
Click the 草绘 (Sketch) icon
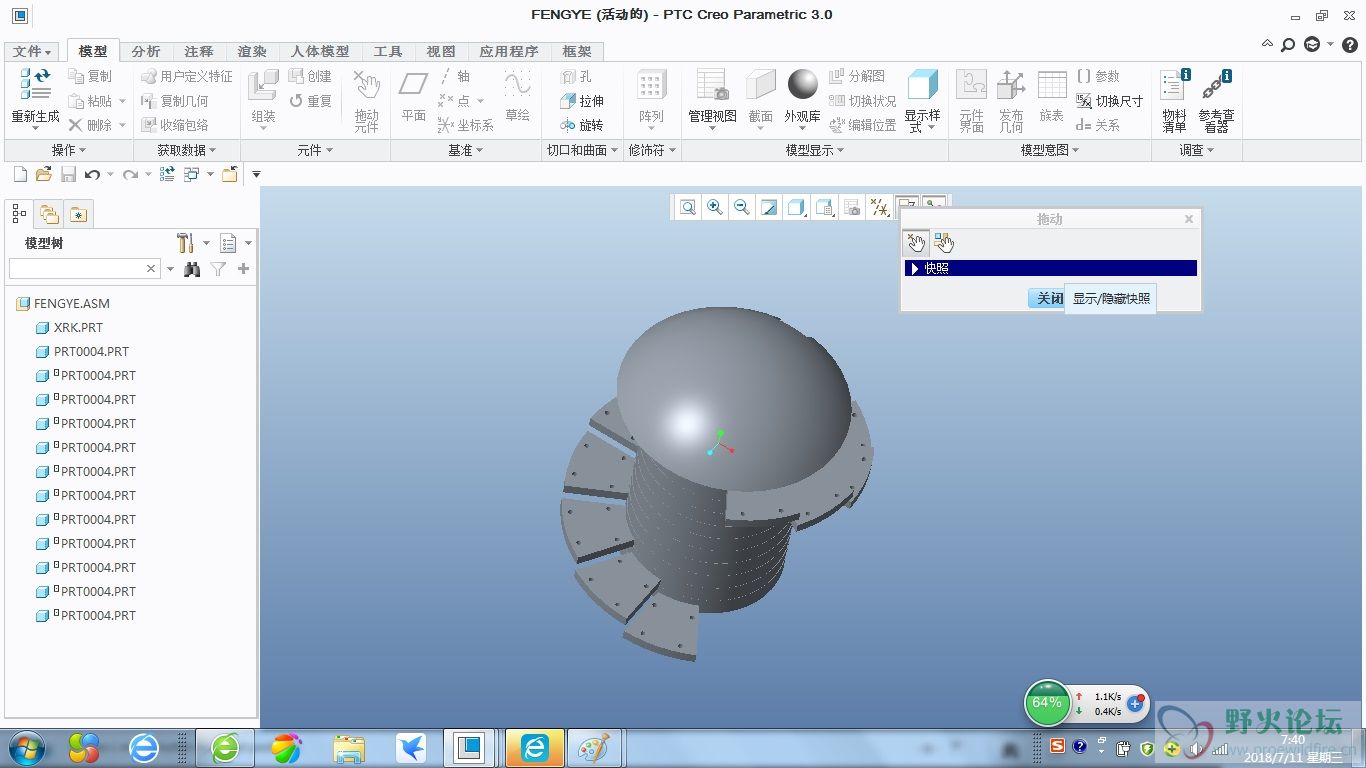coord(517,85)
